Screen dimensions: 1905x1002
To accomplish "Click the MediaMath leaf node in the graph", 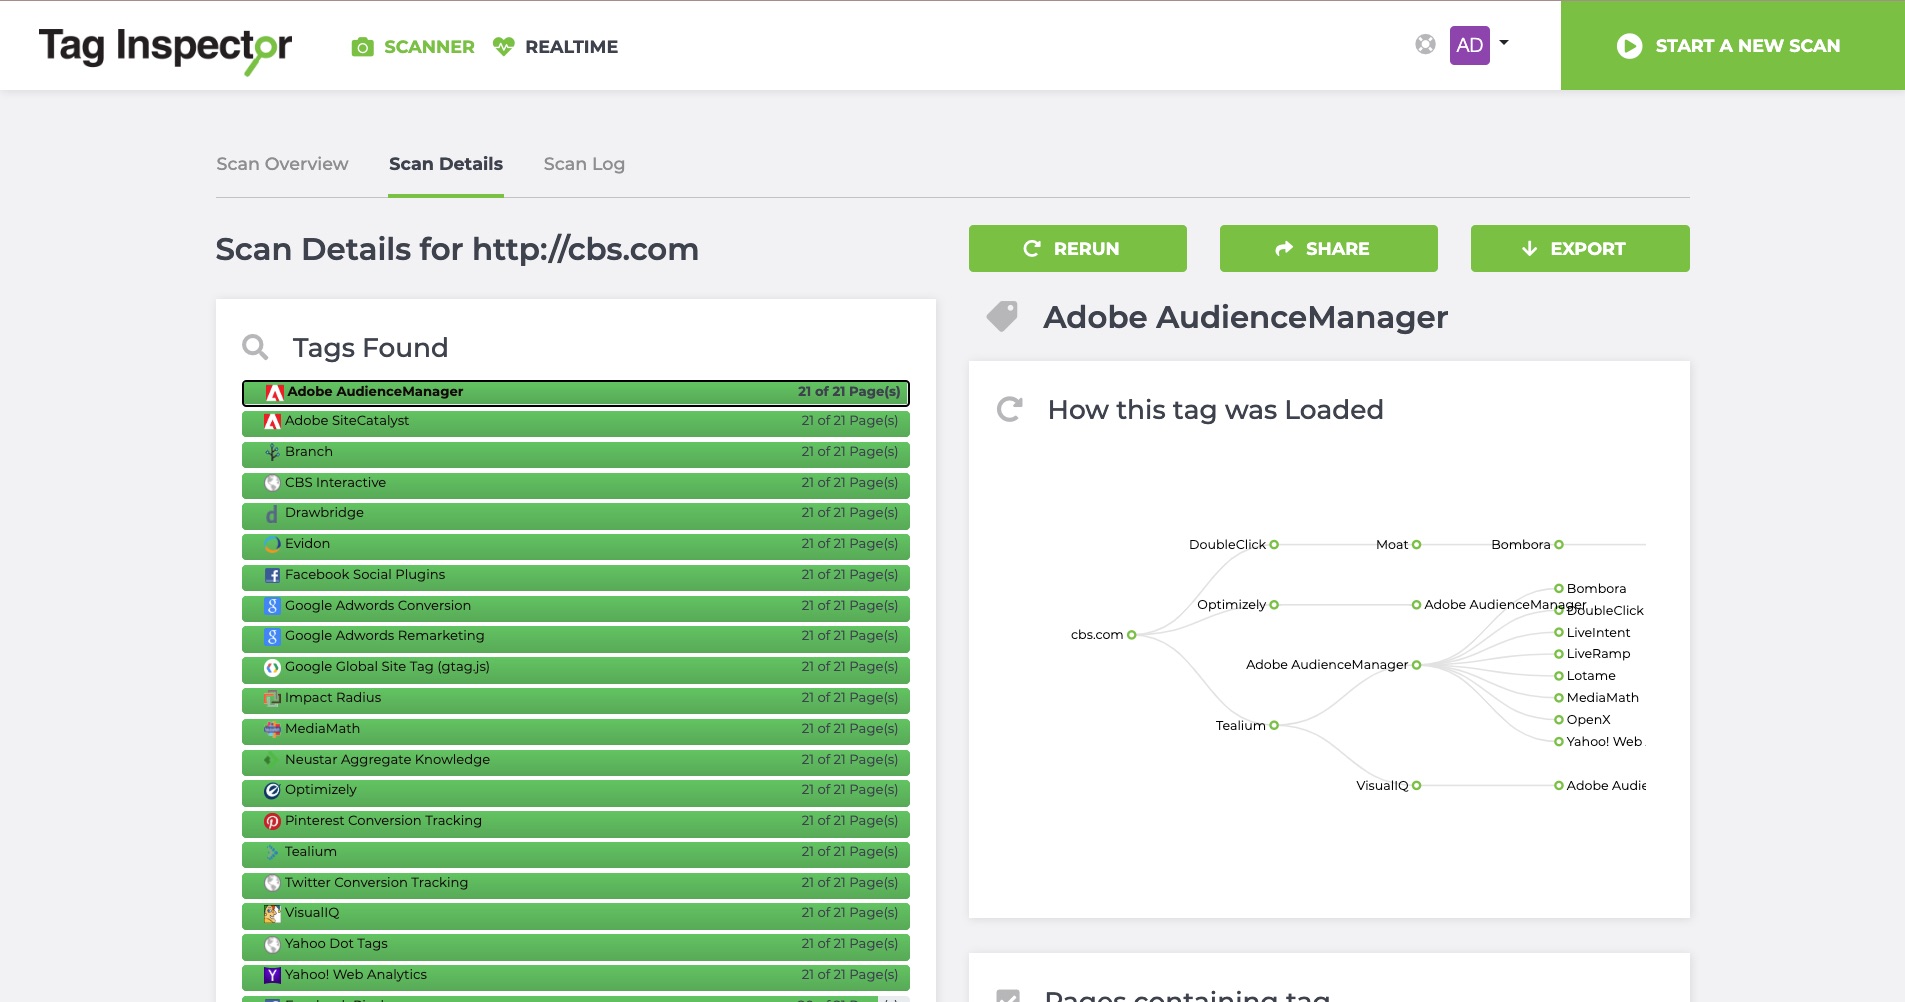I will pos(1559,698).
